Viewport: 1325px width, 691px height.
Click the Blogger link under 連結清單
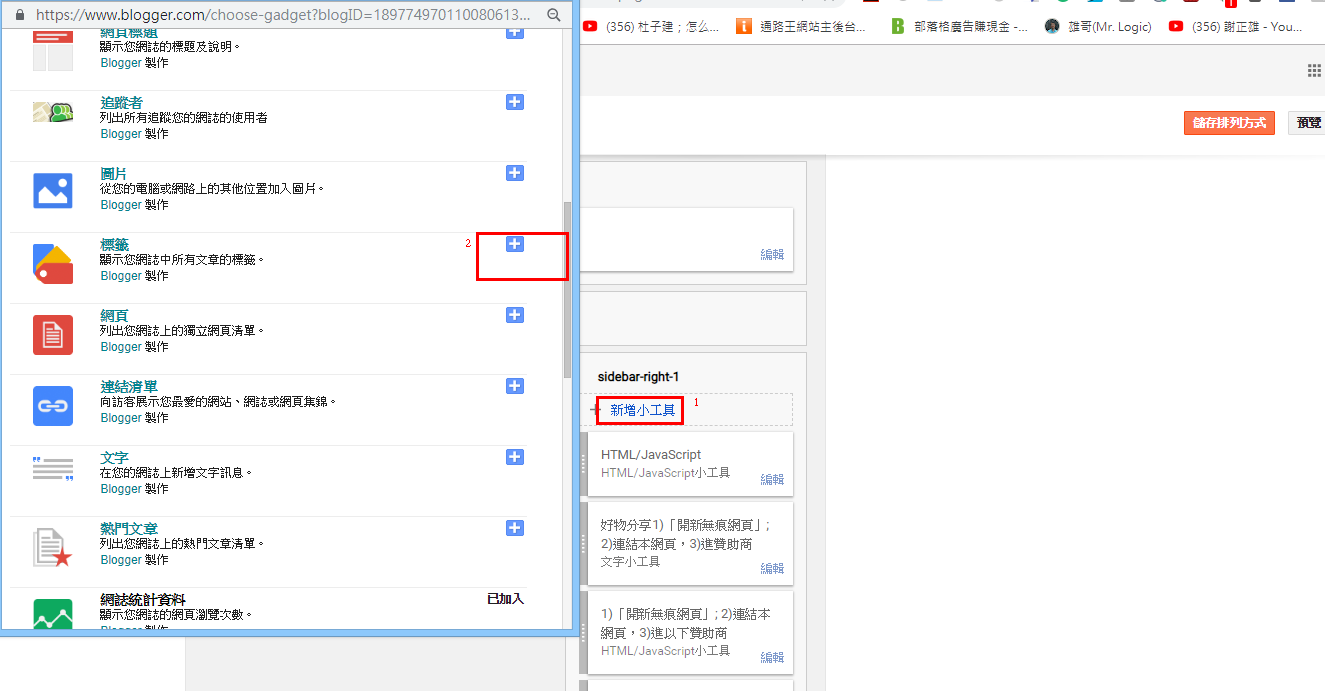pyautogui.click(x=121, y=417)
